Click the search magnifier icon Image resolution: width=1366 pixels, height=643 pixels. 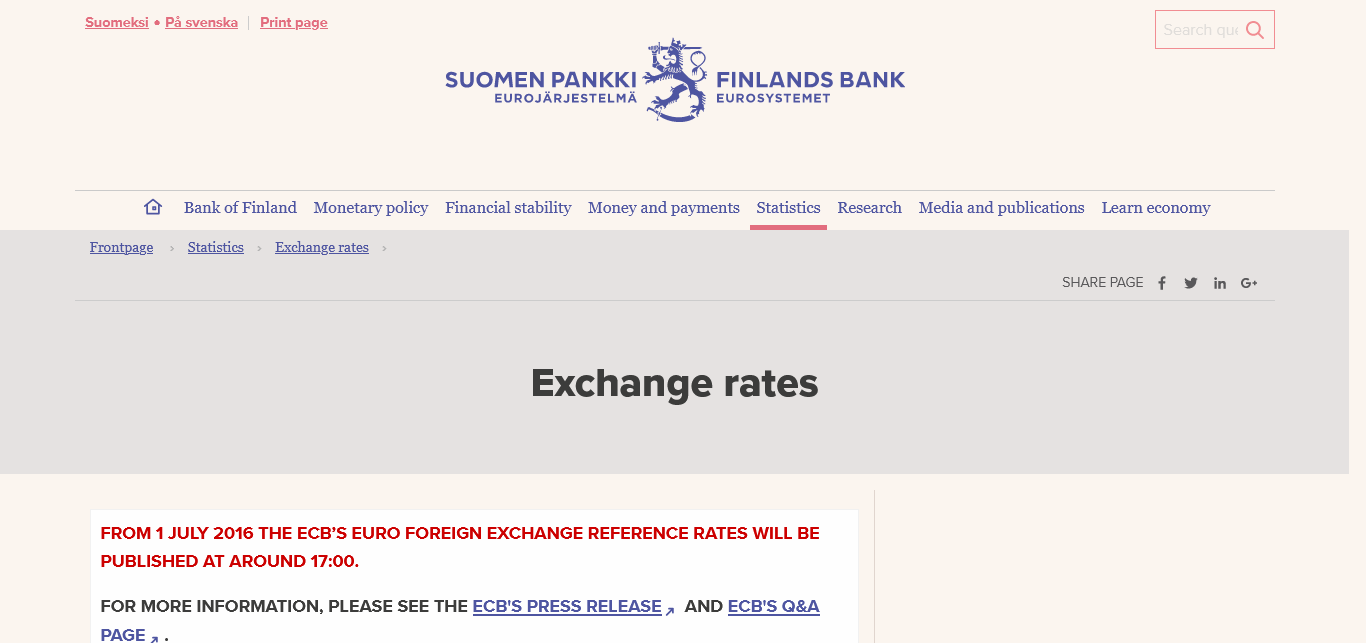[1255, 30]
